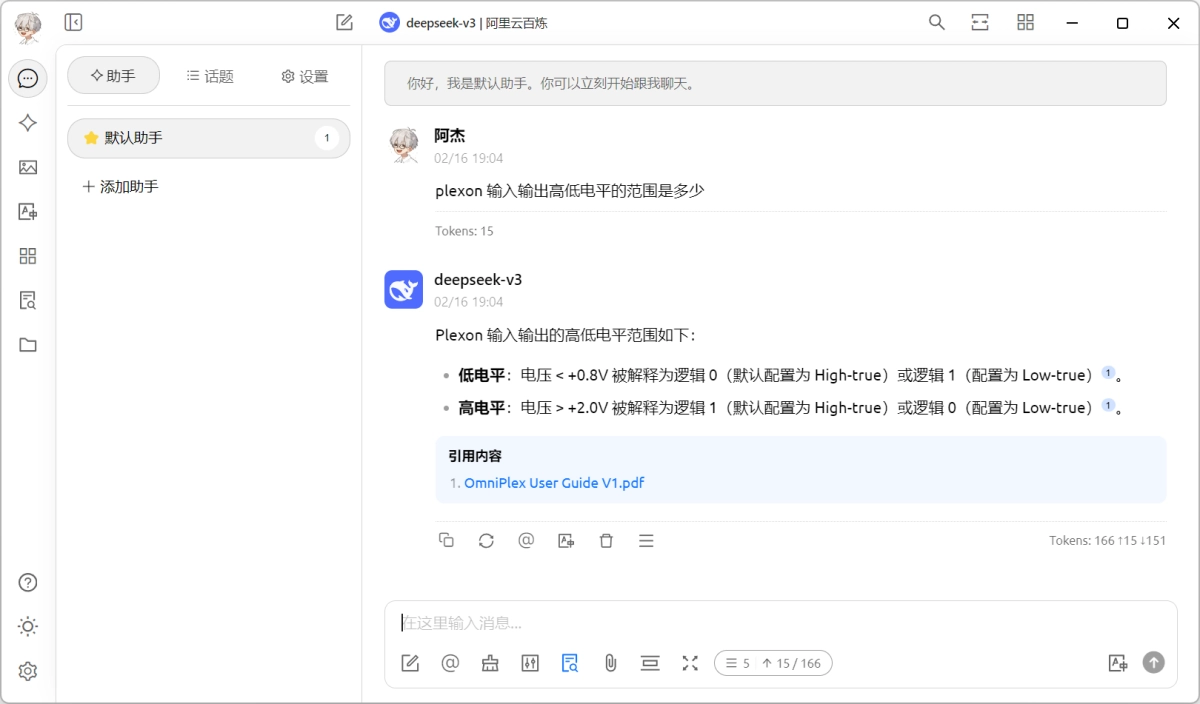Open the knowledge base sidebar icon
This screenshot has width=1200, height=704.
[x=28, y=300]
